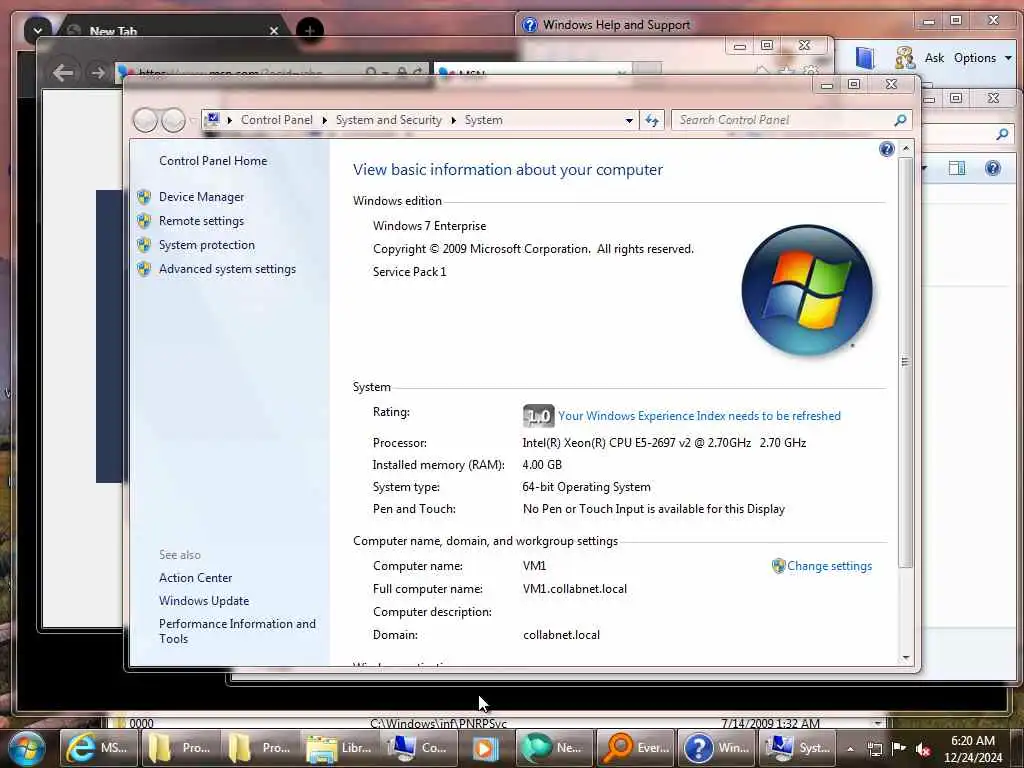Open Windows Media Player taskbar icon
Image resolution: width=1024 pixels, height=768 pixels.
click(x=485, y=748)
